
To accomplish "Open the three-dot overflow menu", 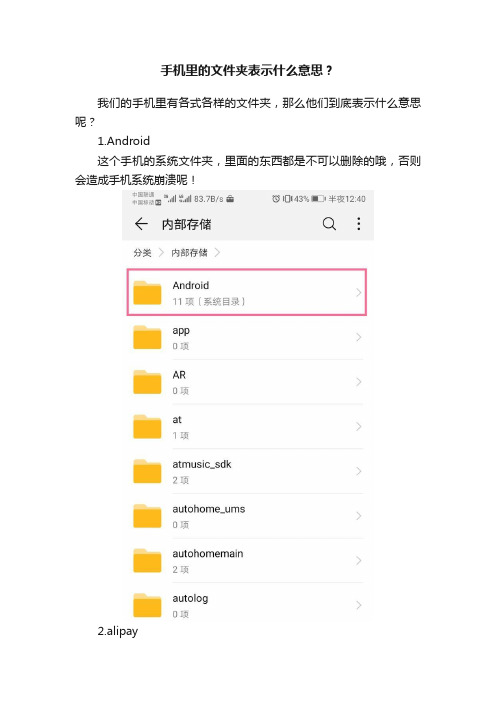I will (359, 224).
